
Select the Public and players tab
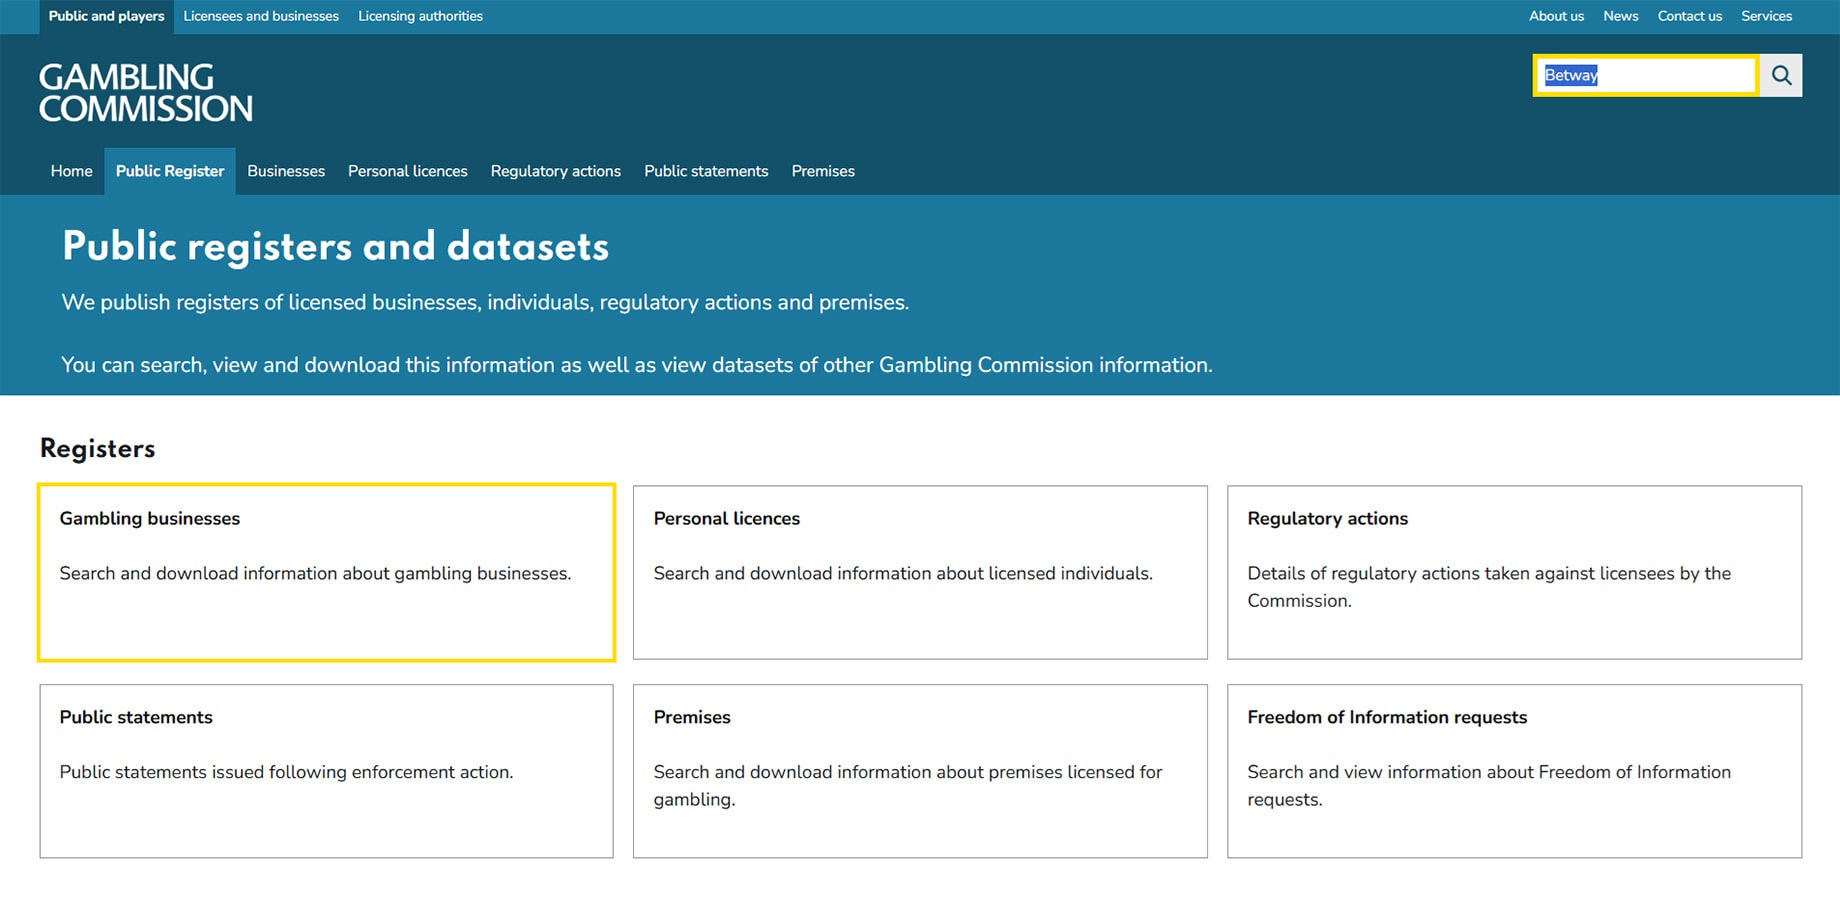[107, 17]
